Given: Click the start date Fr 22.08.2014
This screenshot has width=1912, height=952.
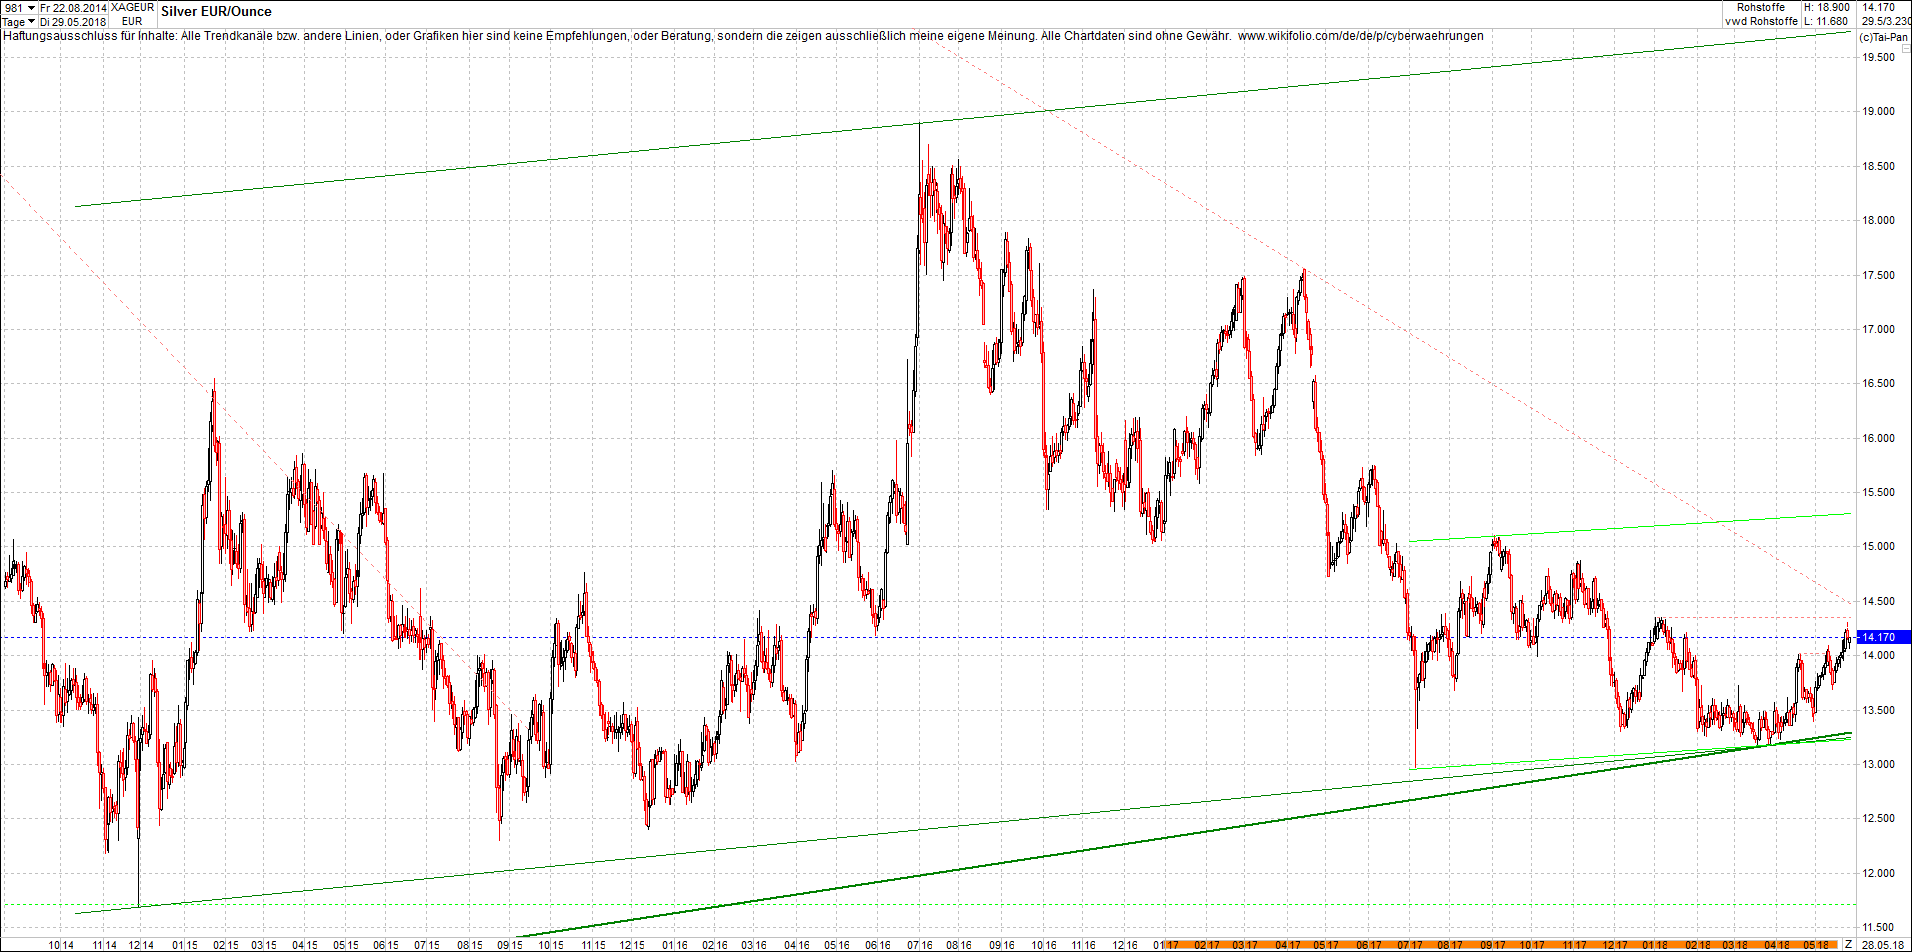Looking at the screenshot, I should point(73,8).
